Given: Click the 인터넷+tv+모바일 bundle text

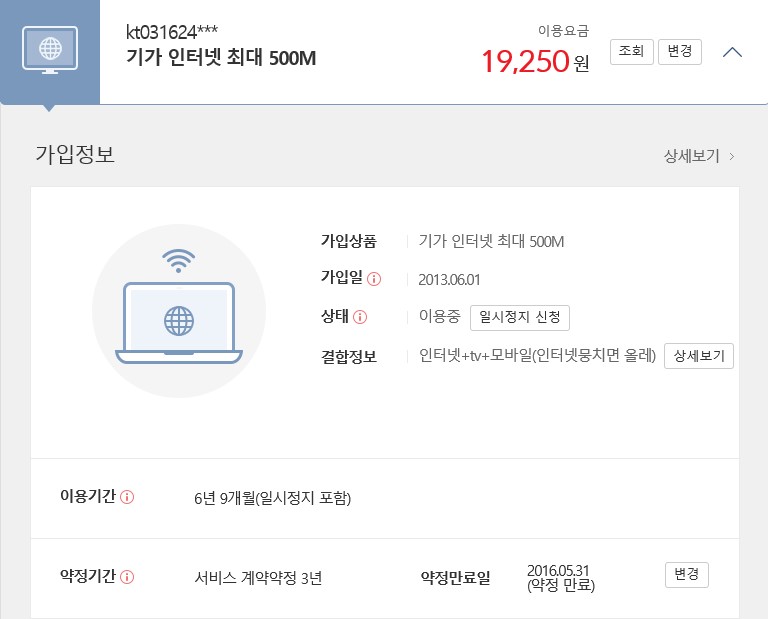Looking at the screenshot, I should pos(537,356).
